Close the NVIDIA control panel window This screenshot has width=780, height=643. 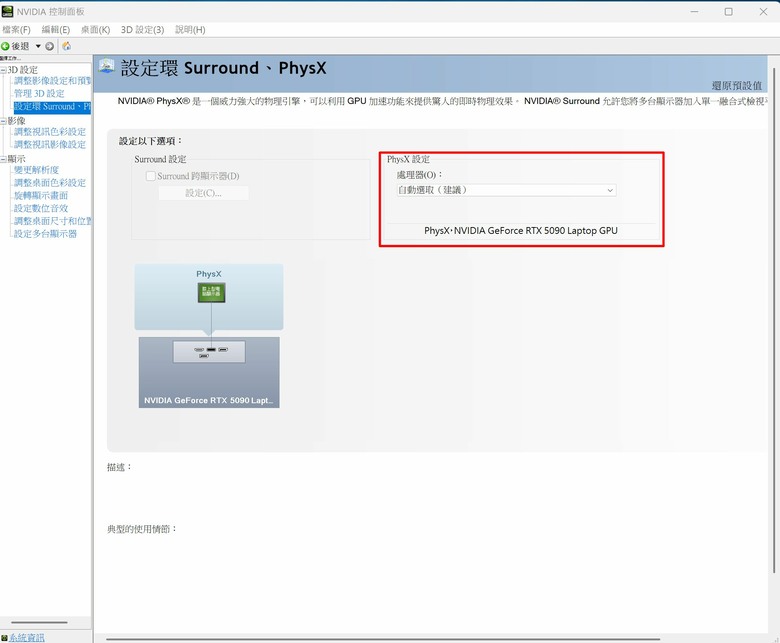[x=763, y=11]
